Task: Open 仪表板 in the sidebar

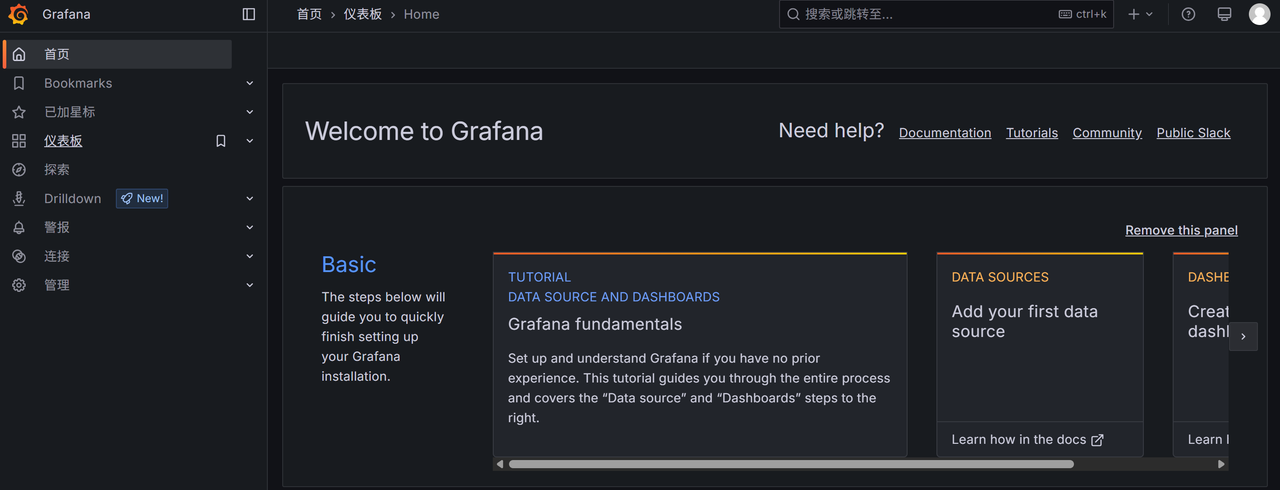Action: (63, 141)
